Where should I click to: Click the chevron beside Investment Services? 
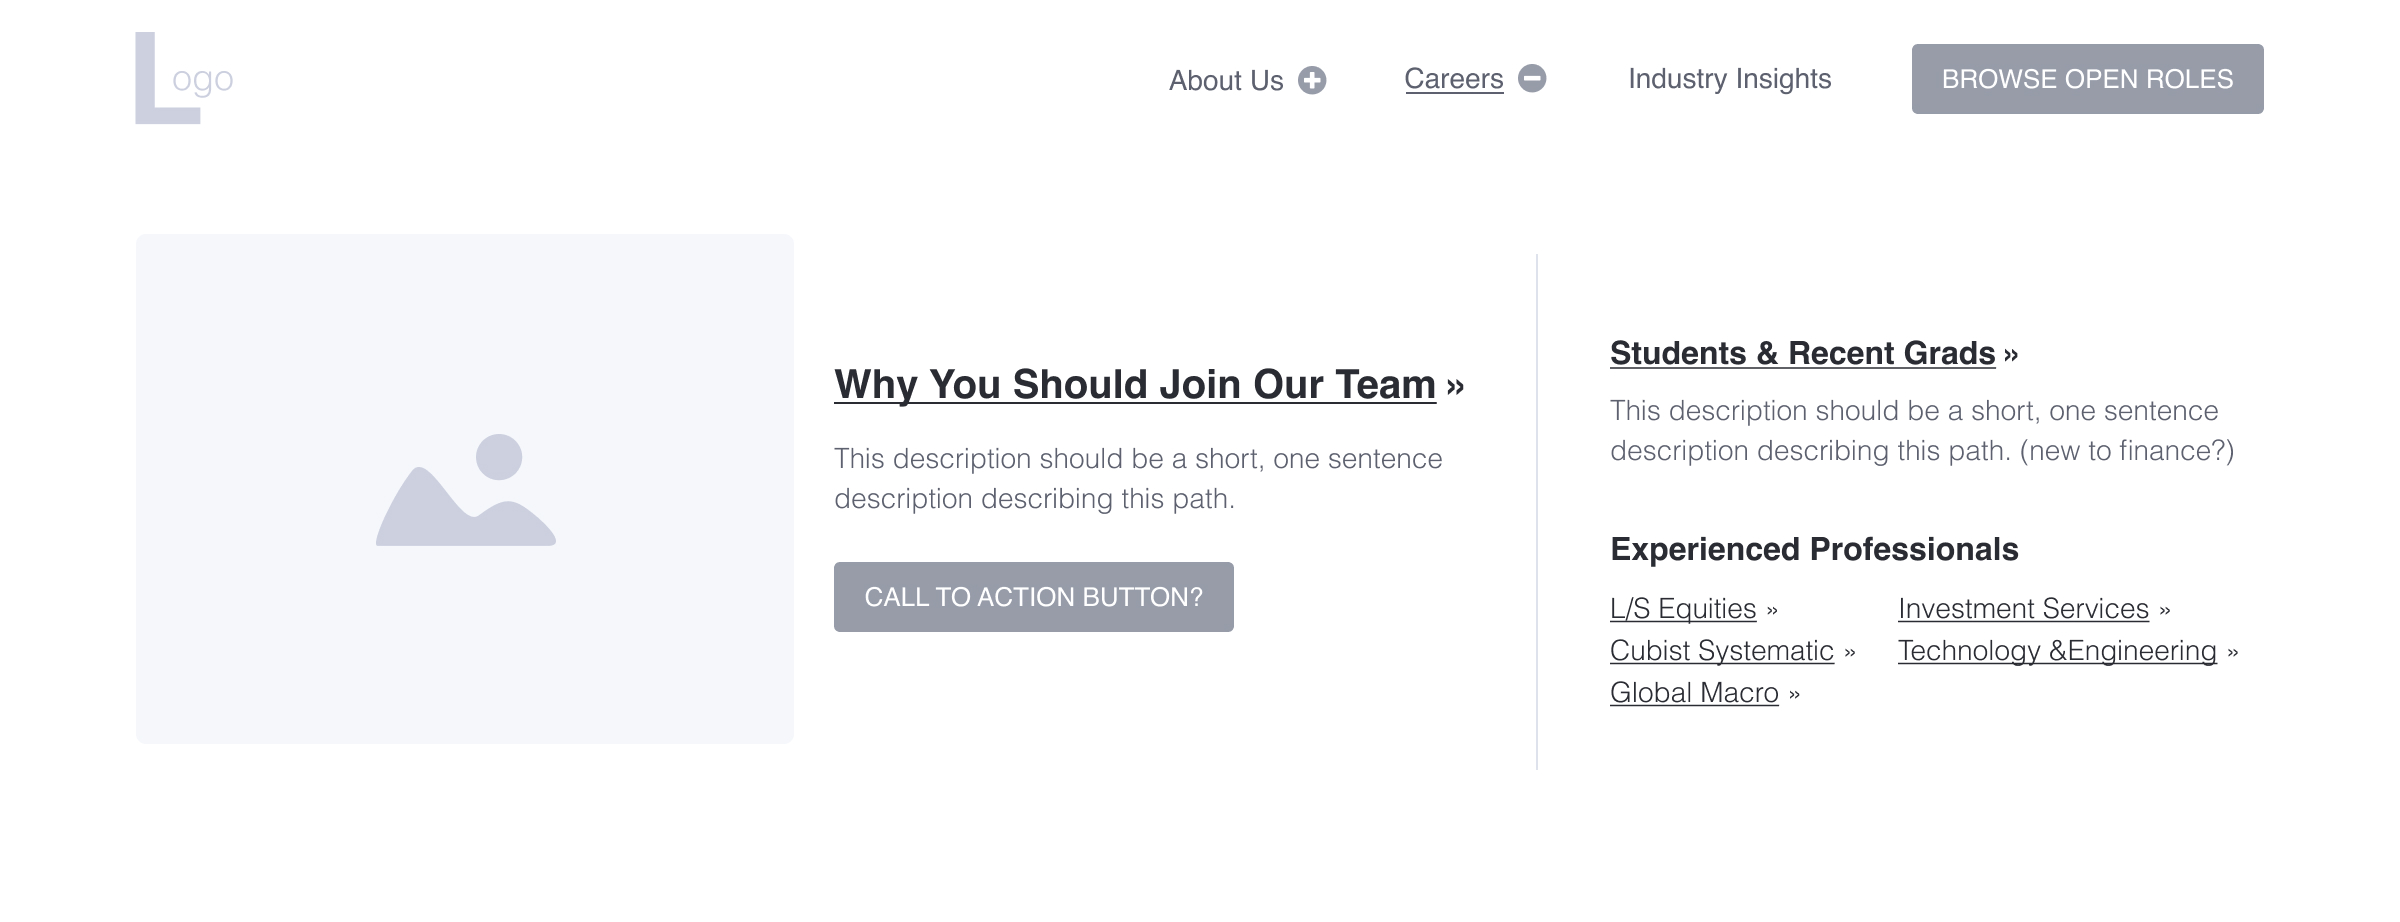coord(2164,609)
